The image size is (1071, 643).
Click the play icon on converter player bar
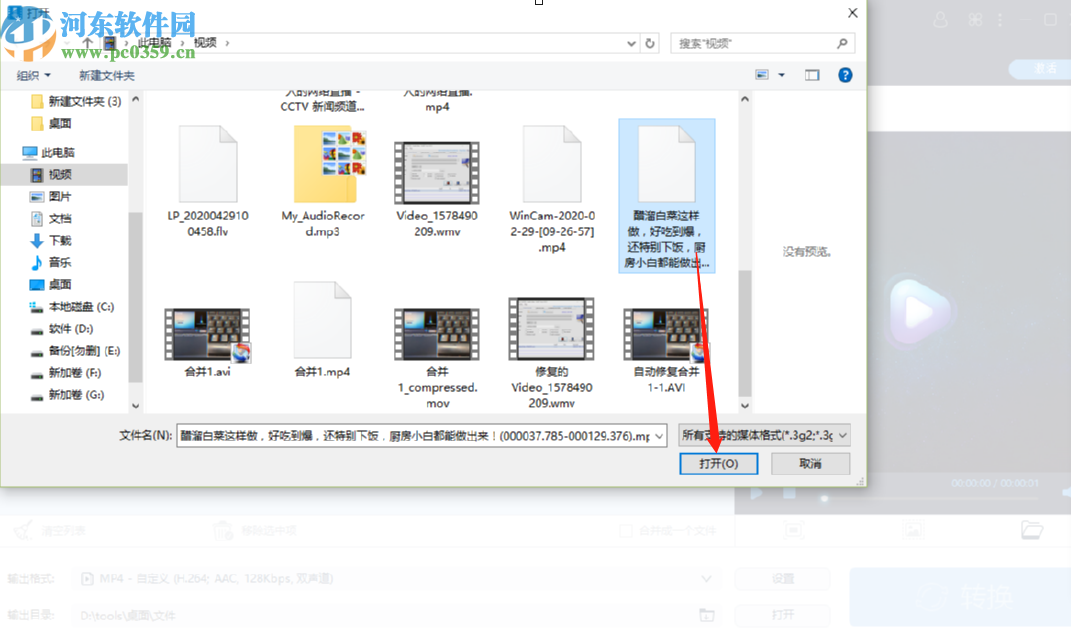(756, 493)
